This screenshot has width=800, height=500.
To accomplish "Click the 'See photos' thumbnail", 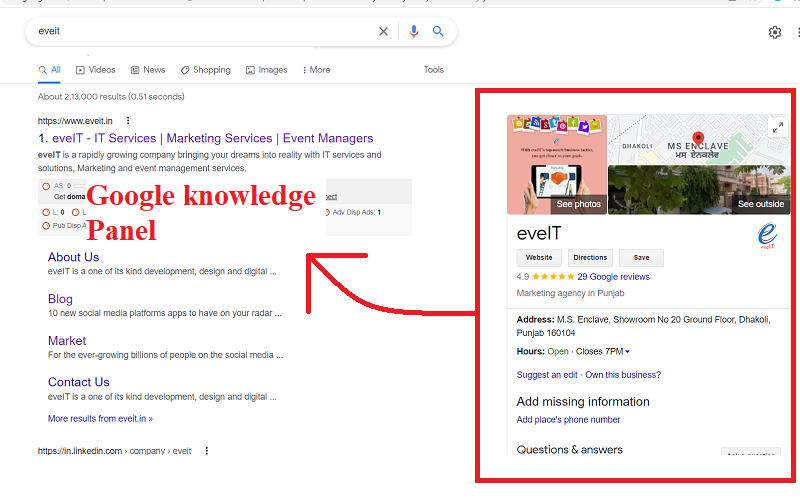I will click(557, 164).
